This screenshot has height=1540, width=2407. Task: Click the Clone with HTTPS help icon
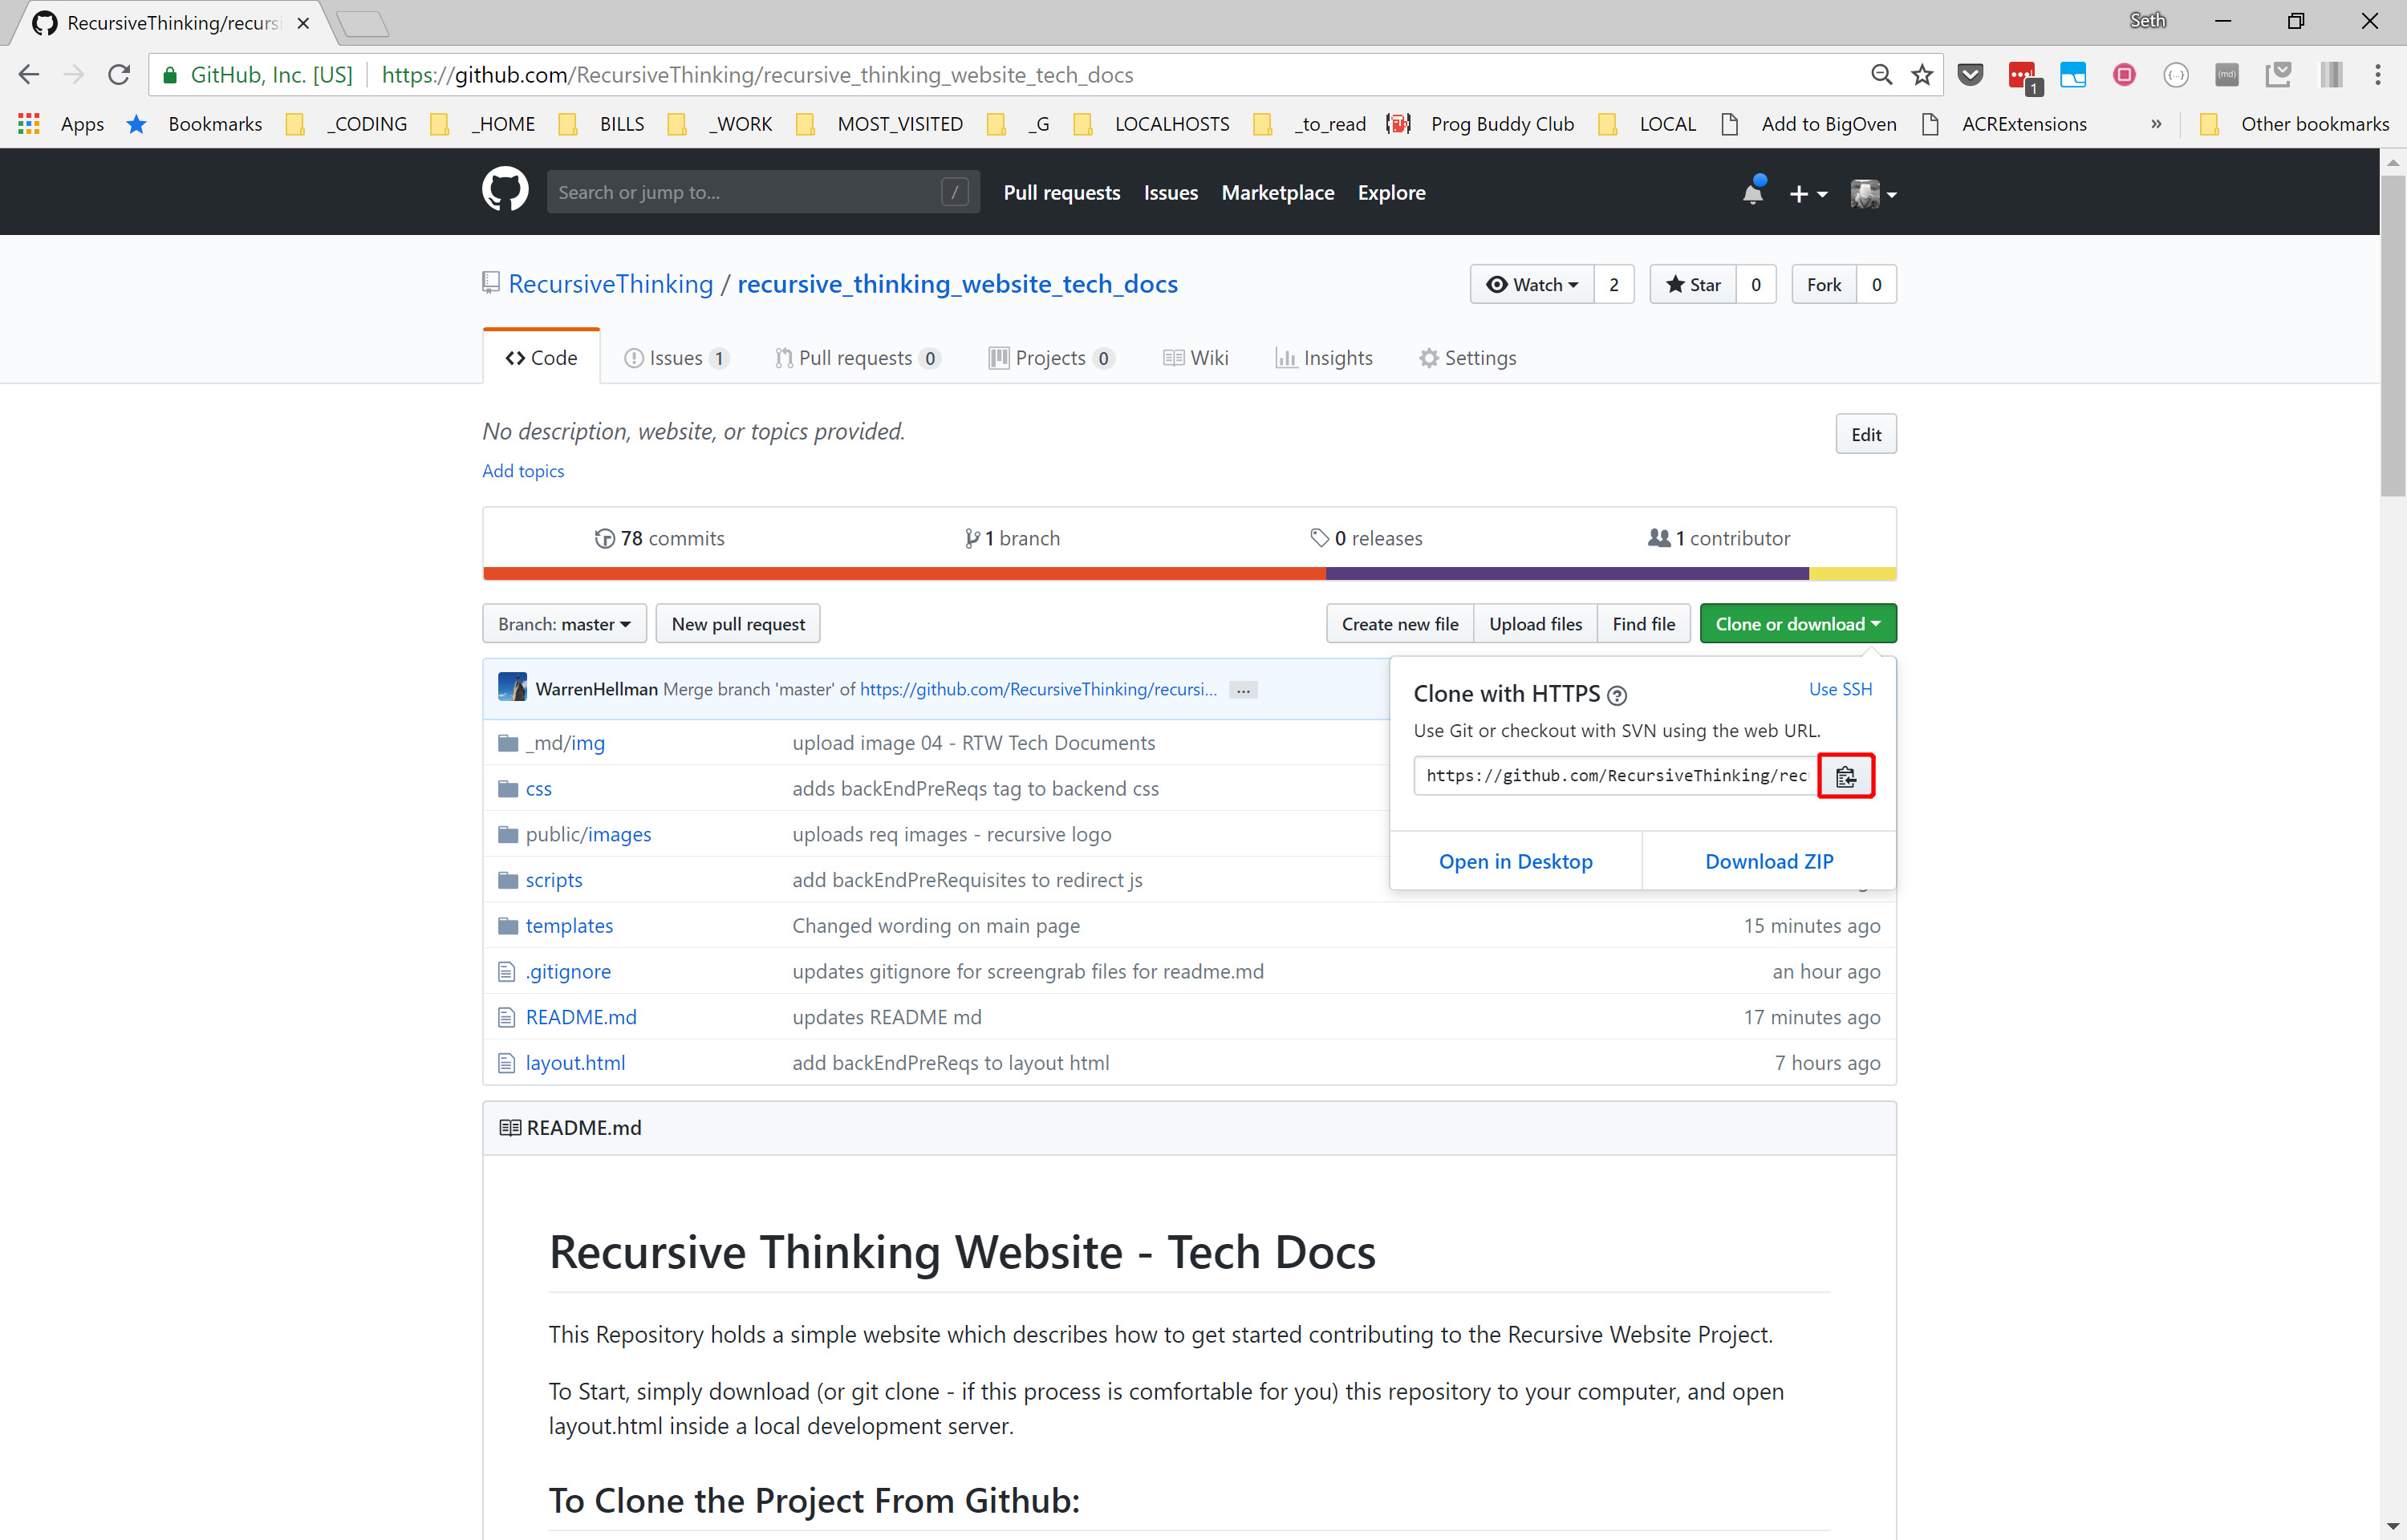[x=1616, y=695]
